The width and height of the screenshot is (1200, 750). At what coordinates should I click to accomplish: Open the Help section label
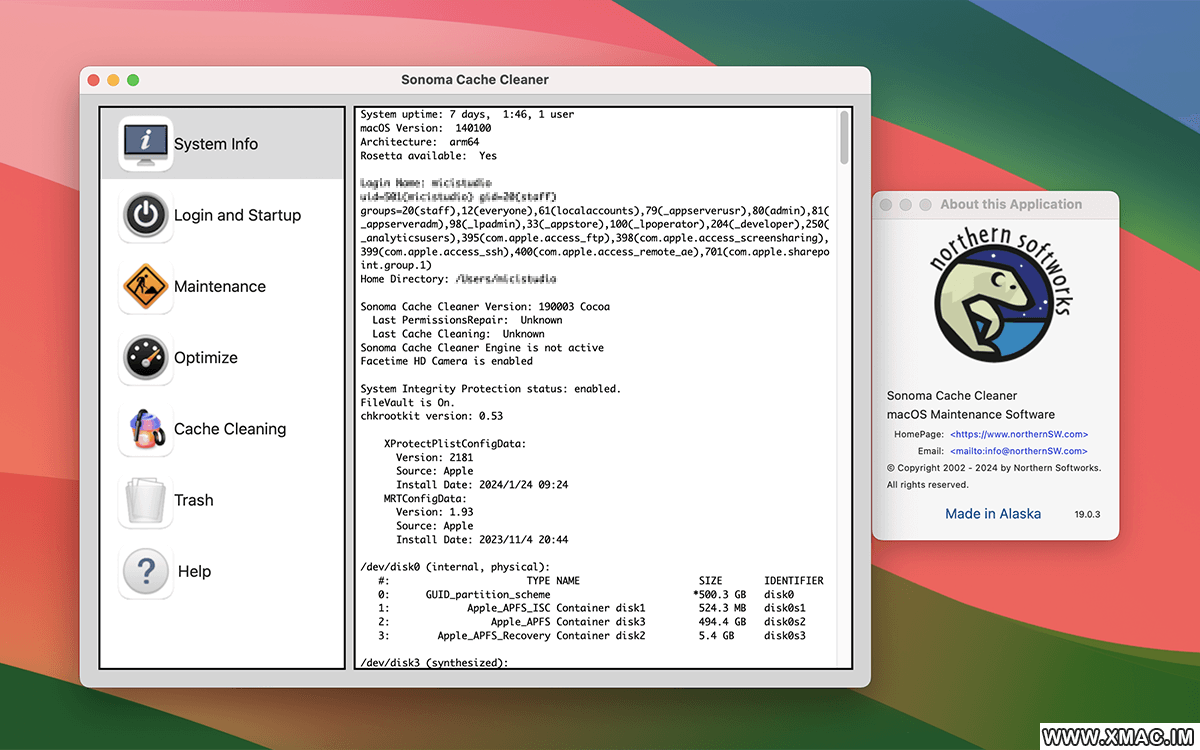tap(194, 572)
